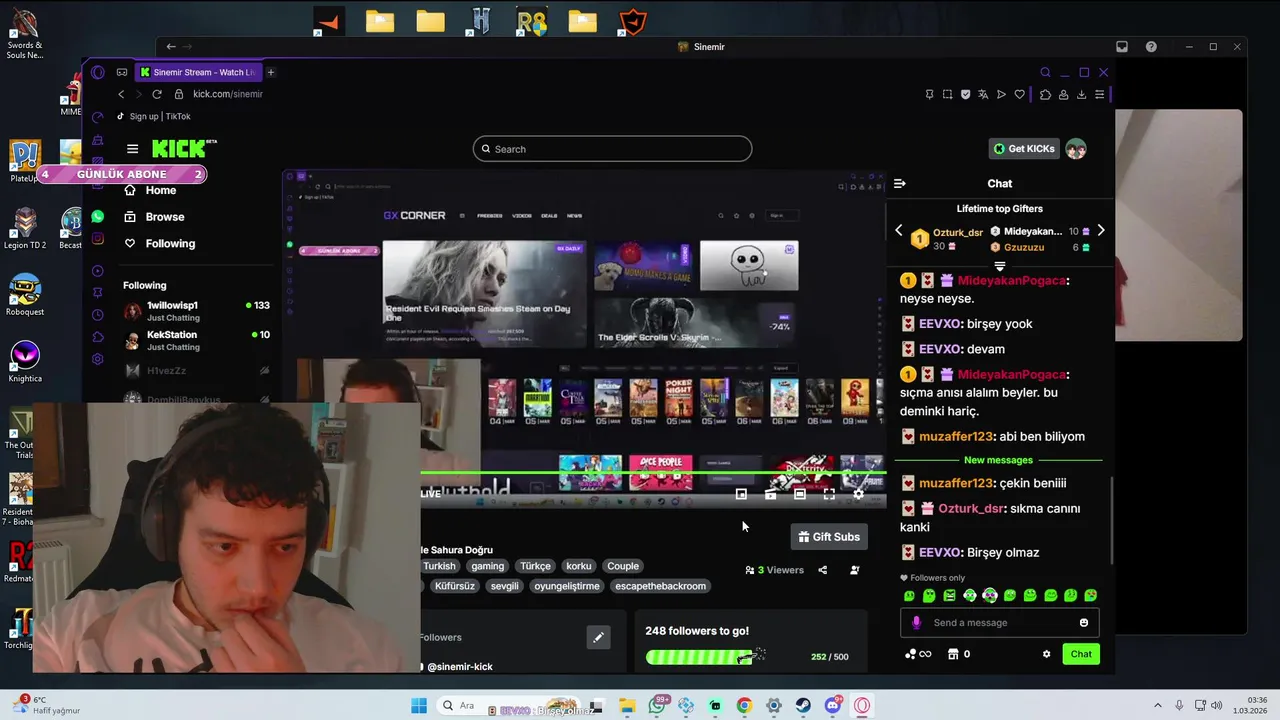Open Opera snapshot tool in the address bar
The width and height of the screenshot is (1280, 720).
coord(947,94)
